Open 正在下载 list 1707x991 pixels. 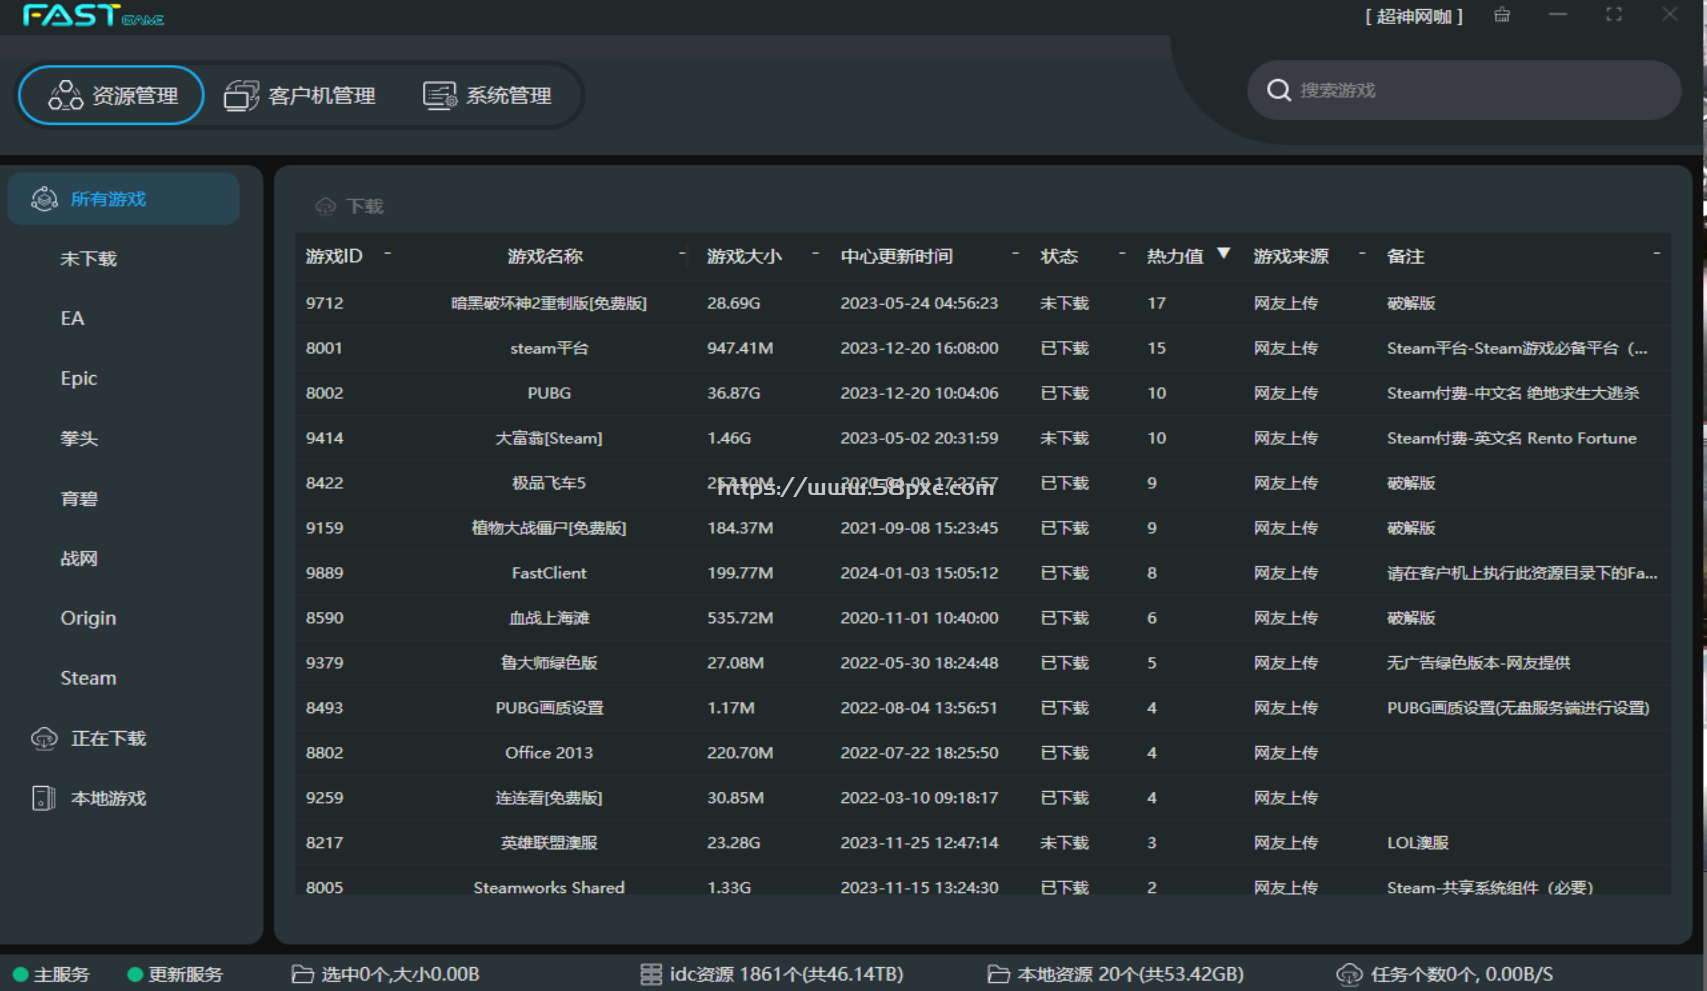pyautogui.click(x=108, y=738)
